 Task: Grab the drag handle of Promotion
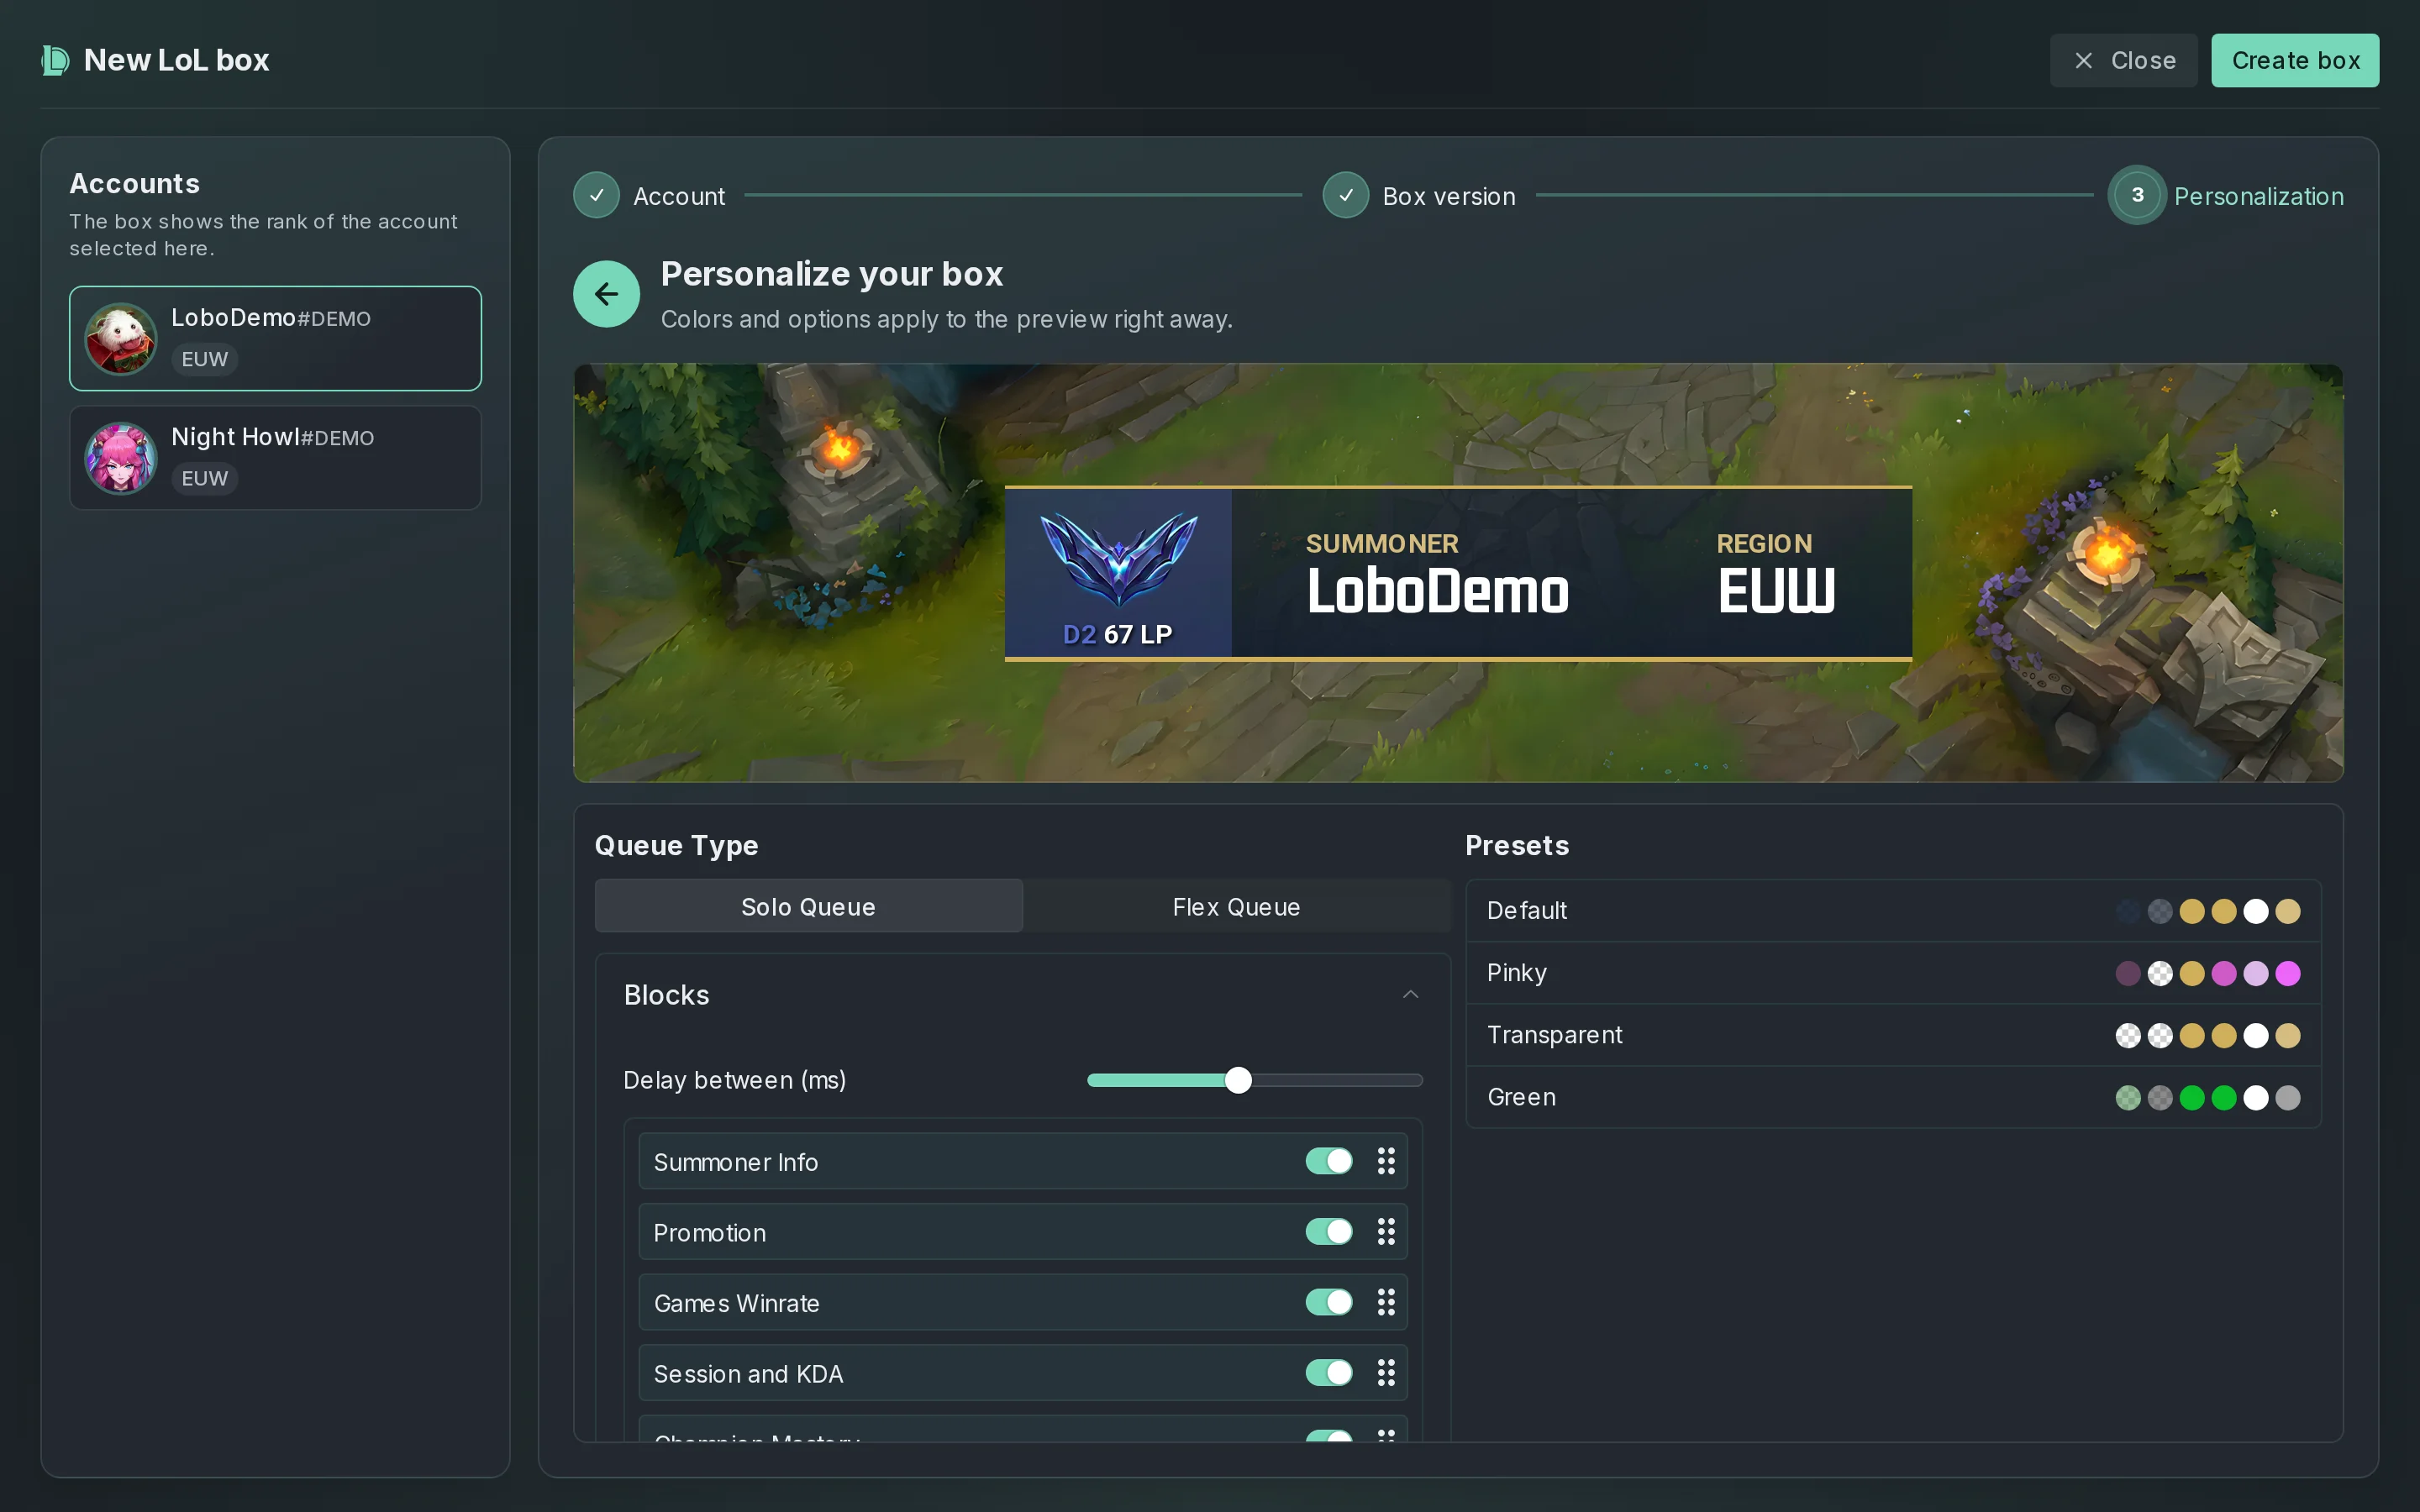[1386, 1232]
